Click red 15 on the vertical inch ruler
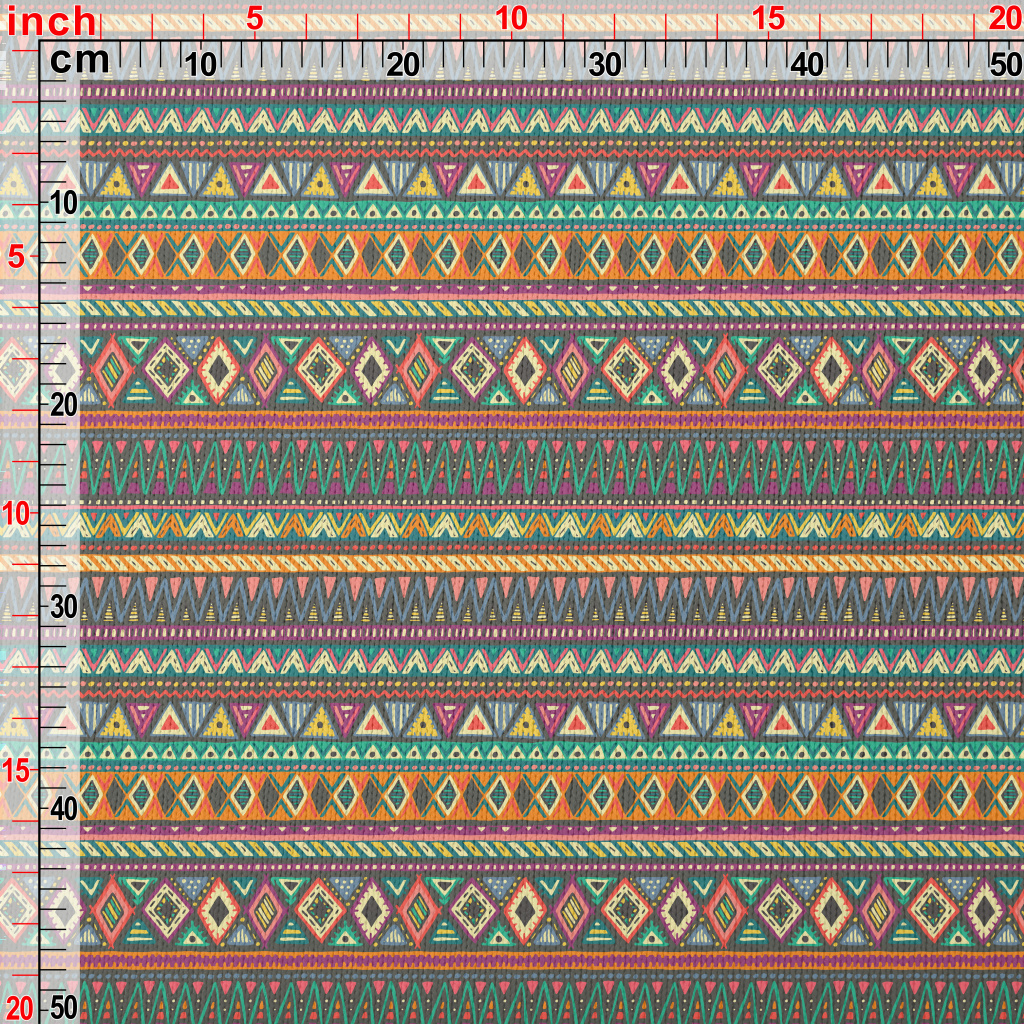 (x=16, y=771)
